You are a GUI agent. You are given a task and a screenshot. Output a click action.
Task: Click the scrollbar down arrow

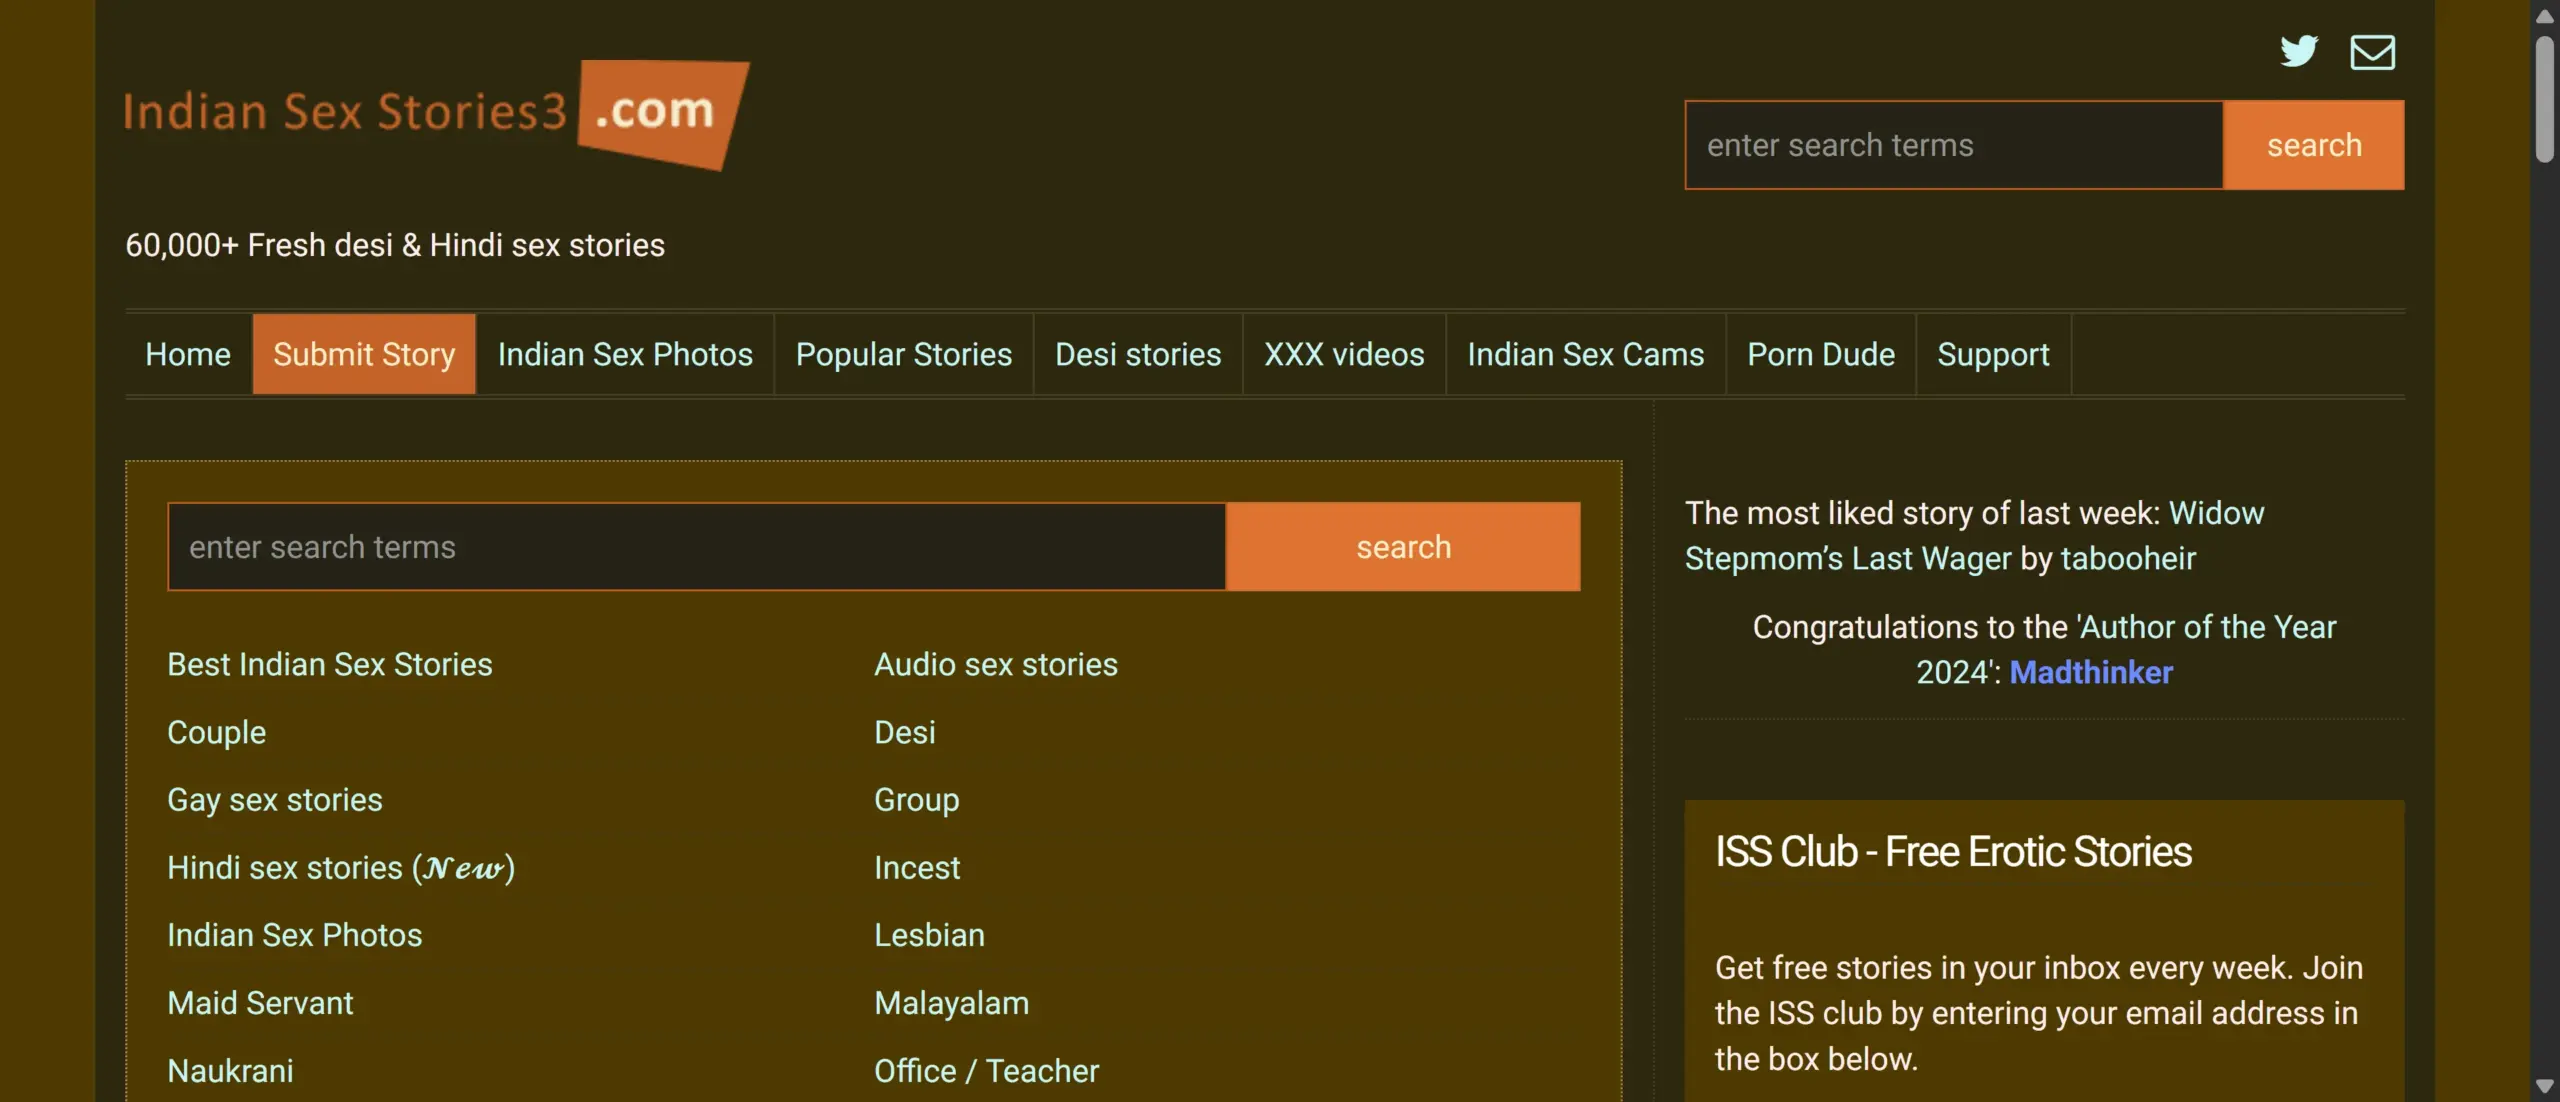click(x=2545, y=1086)
